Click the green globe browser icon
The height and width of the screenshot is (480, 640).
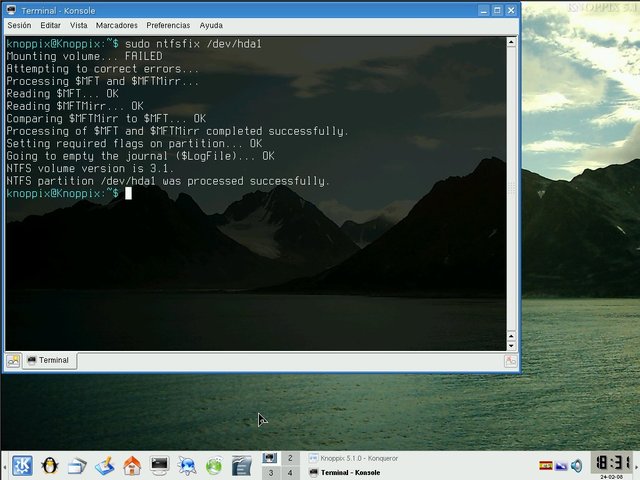[x=214, y=466]
